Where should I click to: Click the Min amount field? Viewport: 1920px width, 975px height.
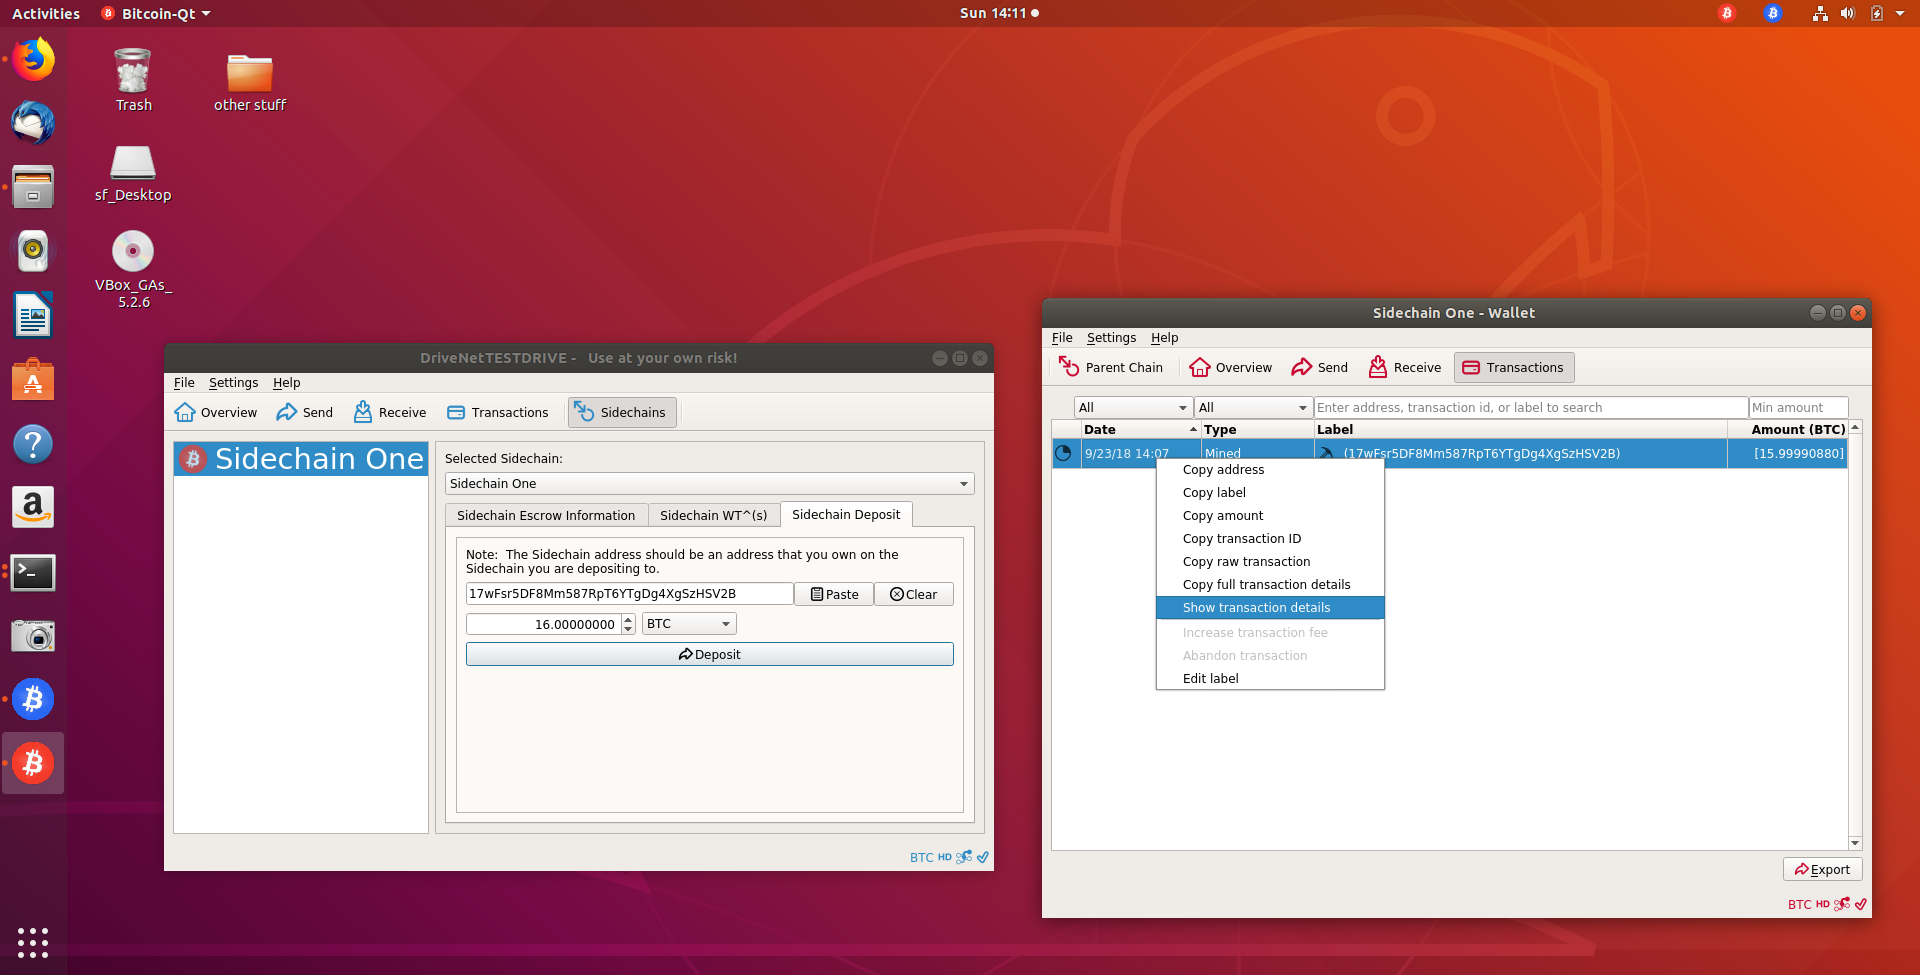(x=1798, y=407)
